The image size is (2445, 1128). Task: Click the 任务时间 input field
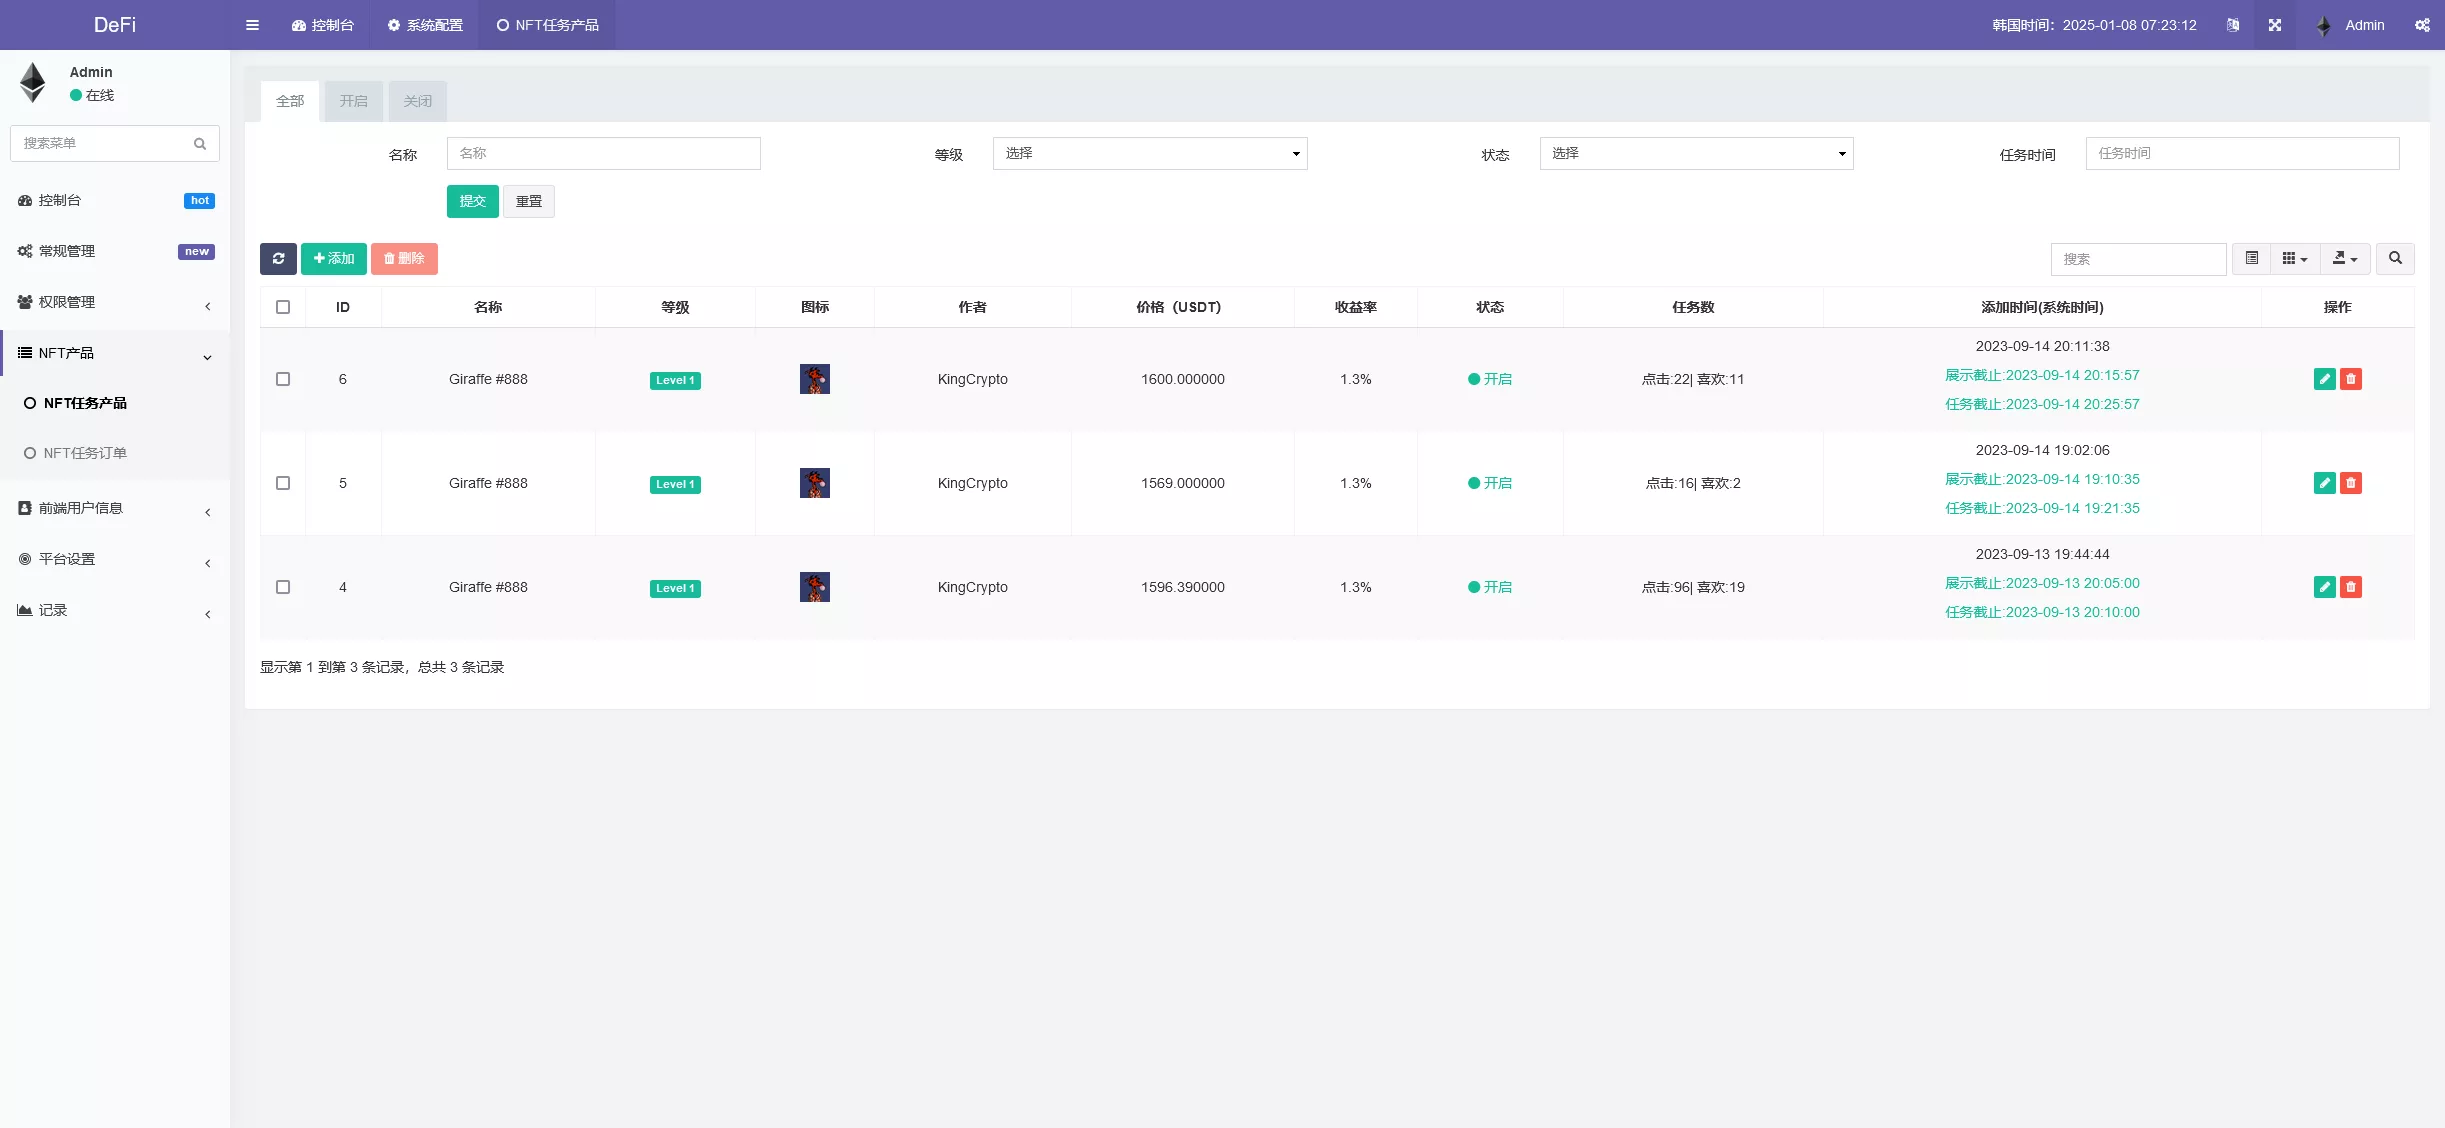click(x=2242, y=153)
